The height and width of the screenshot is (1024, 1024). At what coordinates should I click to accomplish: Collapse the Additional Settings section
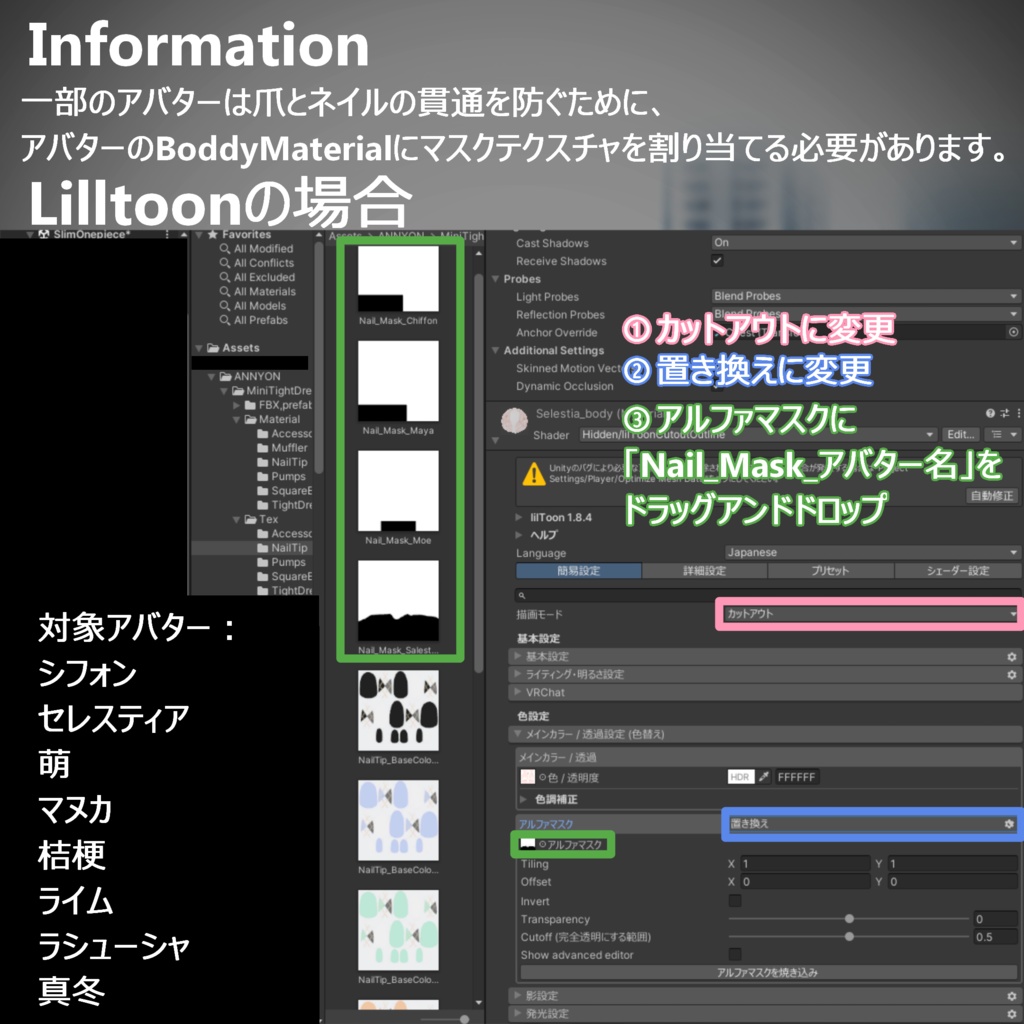coord(496,351)
